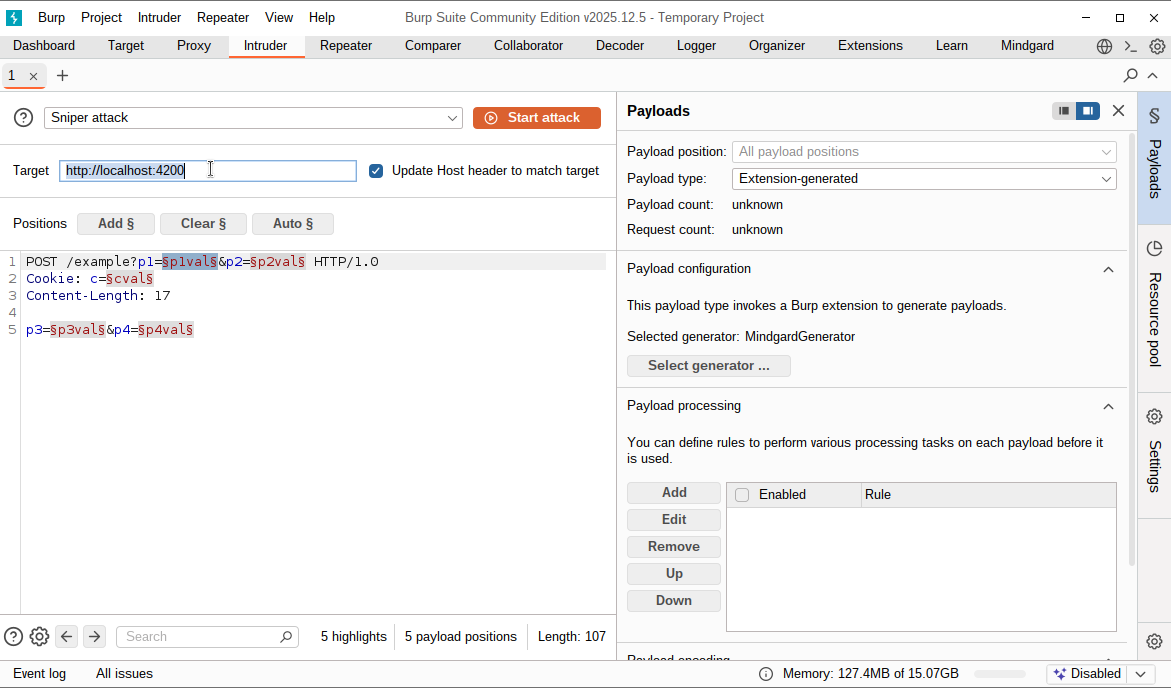Screen dimensions: 1171x688
Task: Click the bottom-left gear icon under the positions editor
Action: coord(39,636)
